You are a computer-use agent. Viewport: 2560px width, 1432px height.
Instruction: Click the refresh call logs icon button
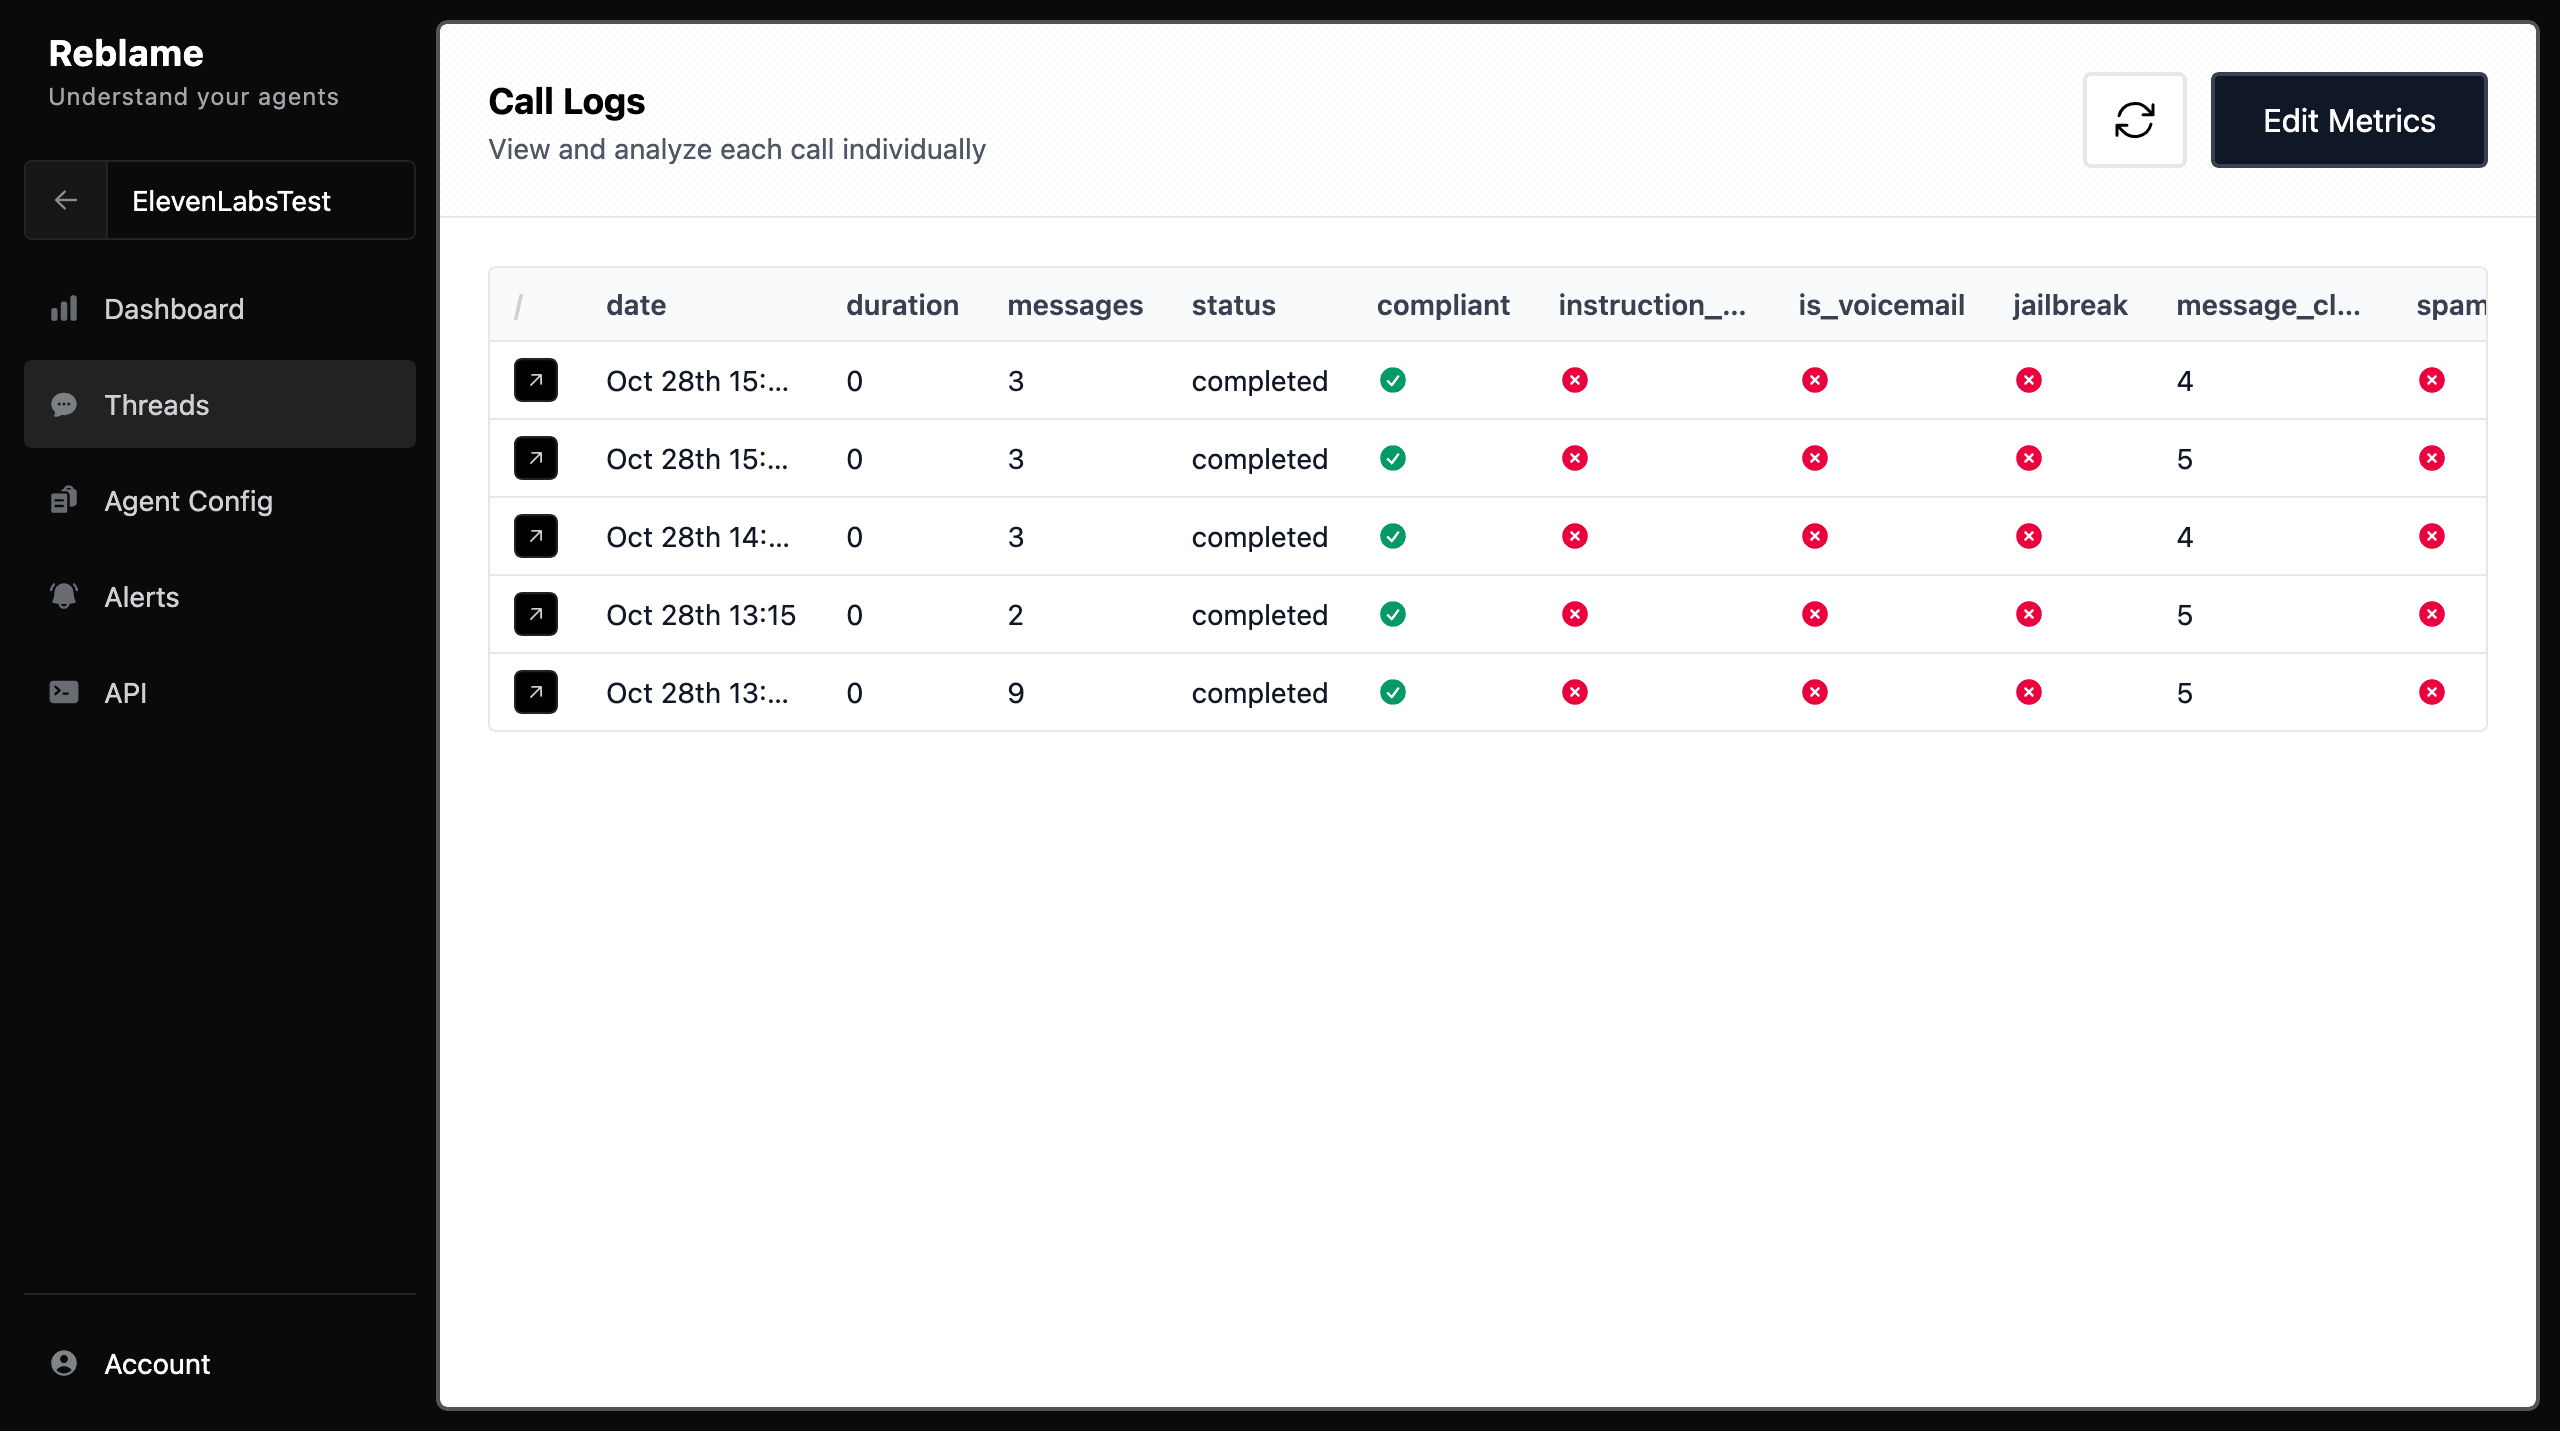click(2134, 120)
